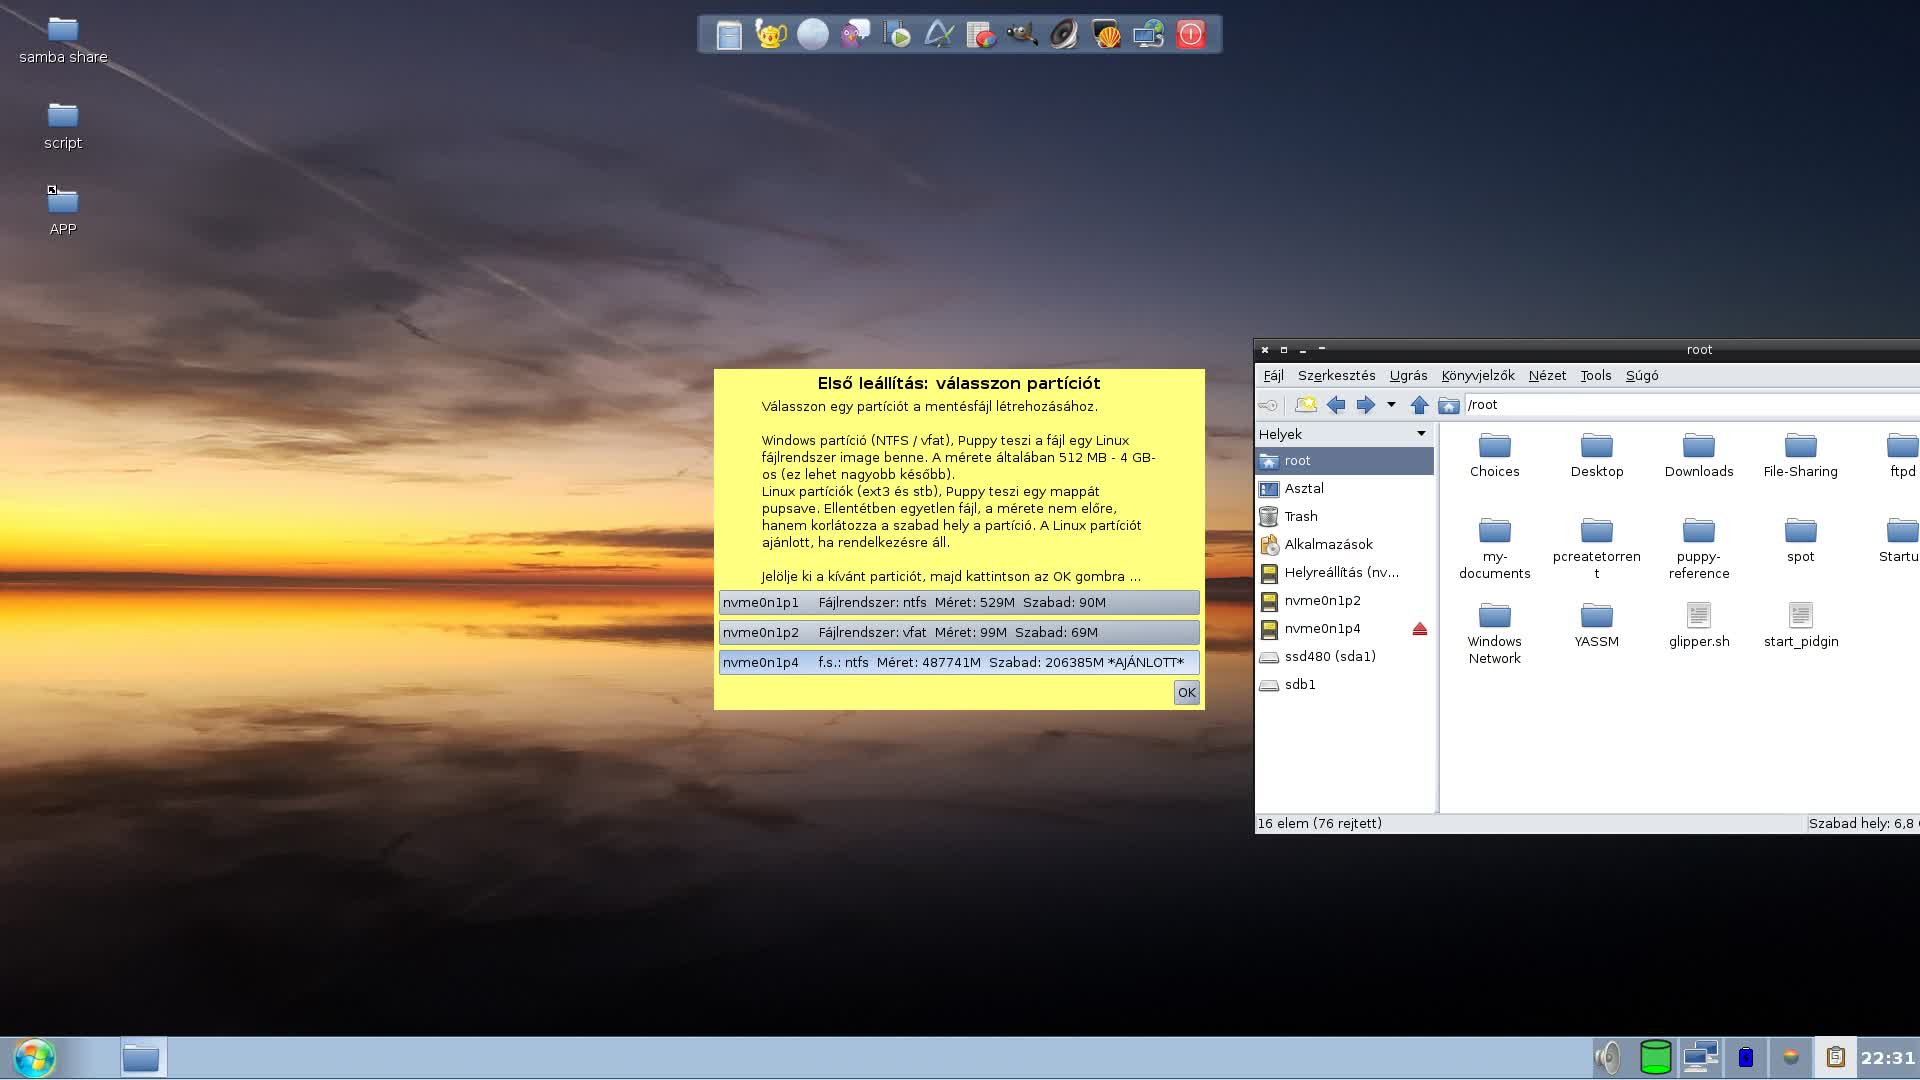
Task: Select the File-Sharing folder
Action: (x=1801, y=455)
